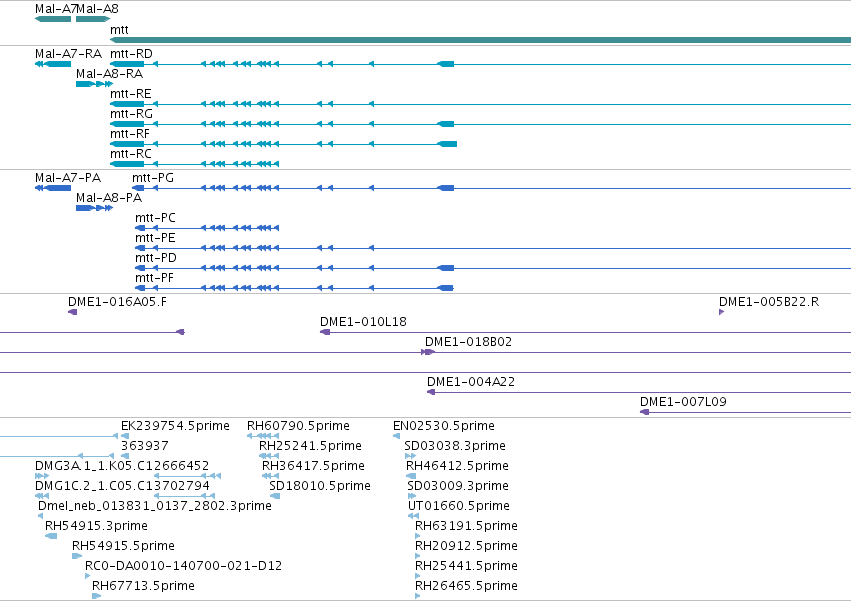Click the mtt-RE transcript label
The height and width of the screenshot is (601, 851).
coord(131,94)
